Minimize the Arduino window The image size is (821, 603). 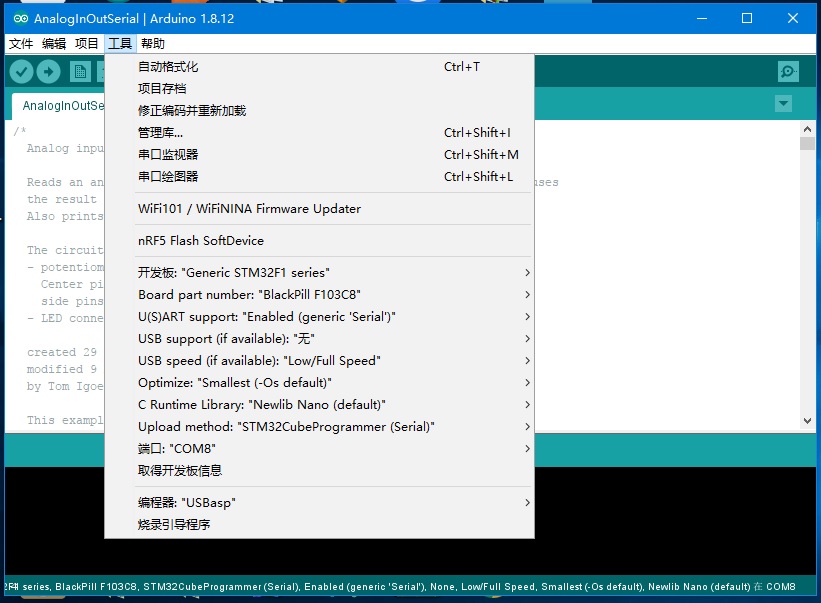pyautogui.click(x=702, y=18)
